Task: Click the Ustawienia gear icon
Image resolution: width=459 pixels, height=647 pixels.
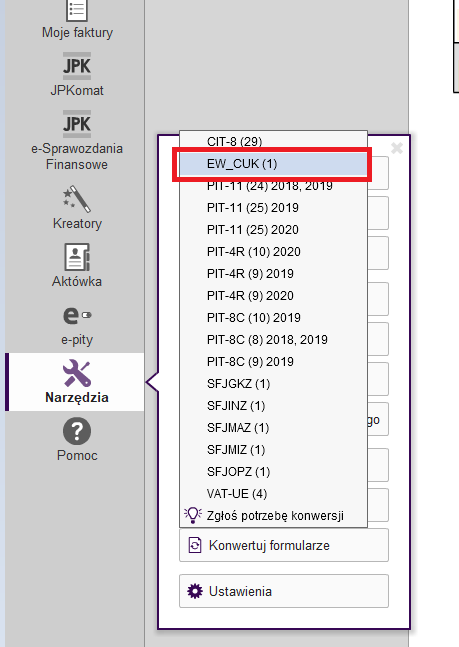Action: 195,591
